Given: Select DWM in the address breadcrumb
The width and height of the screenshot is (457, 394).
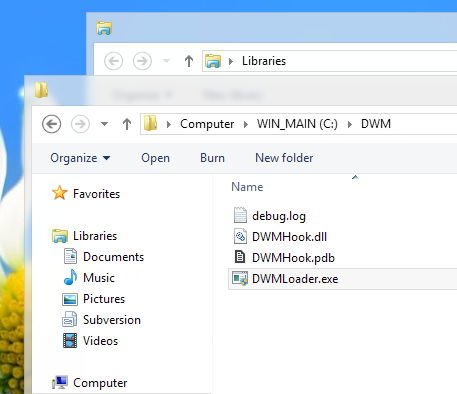Looking at the screenshot, I should coord(376,124).
